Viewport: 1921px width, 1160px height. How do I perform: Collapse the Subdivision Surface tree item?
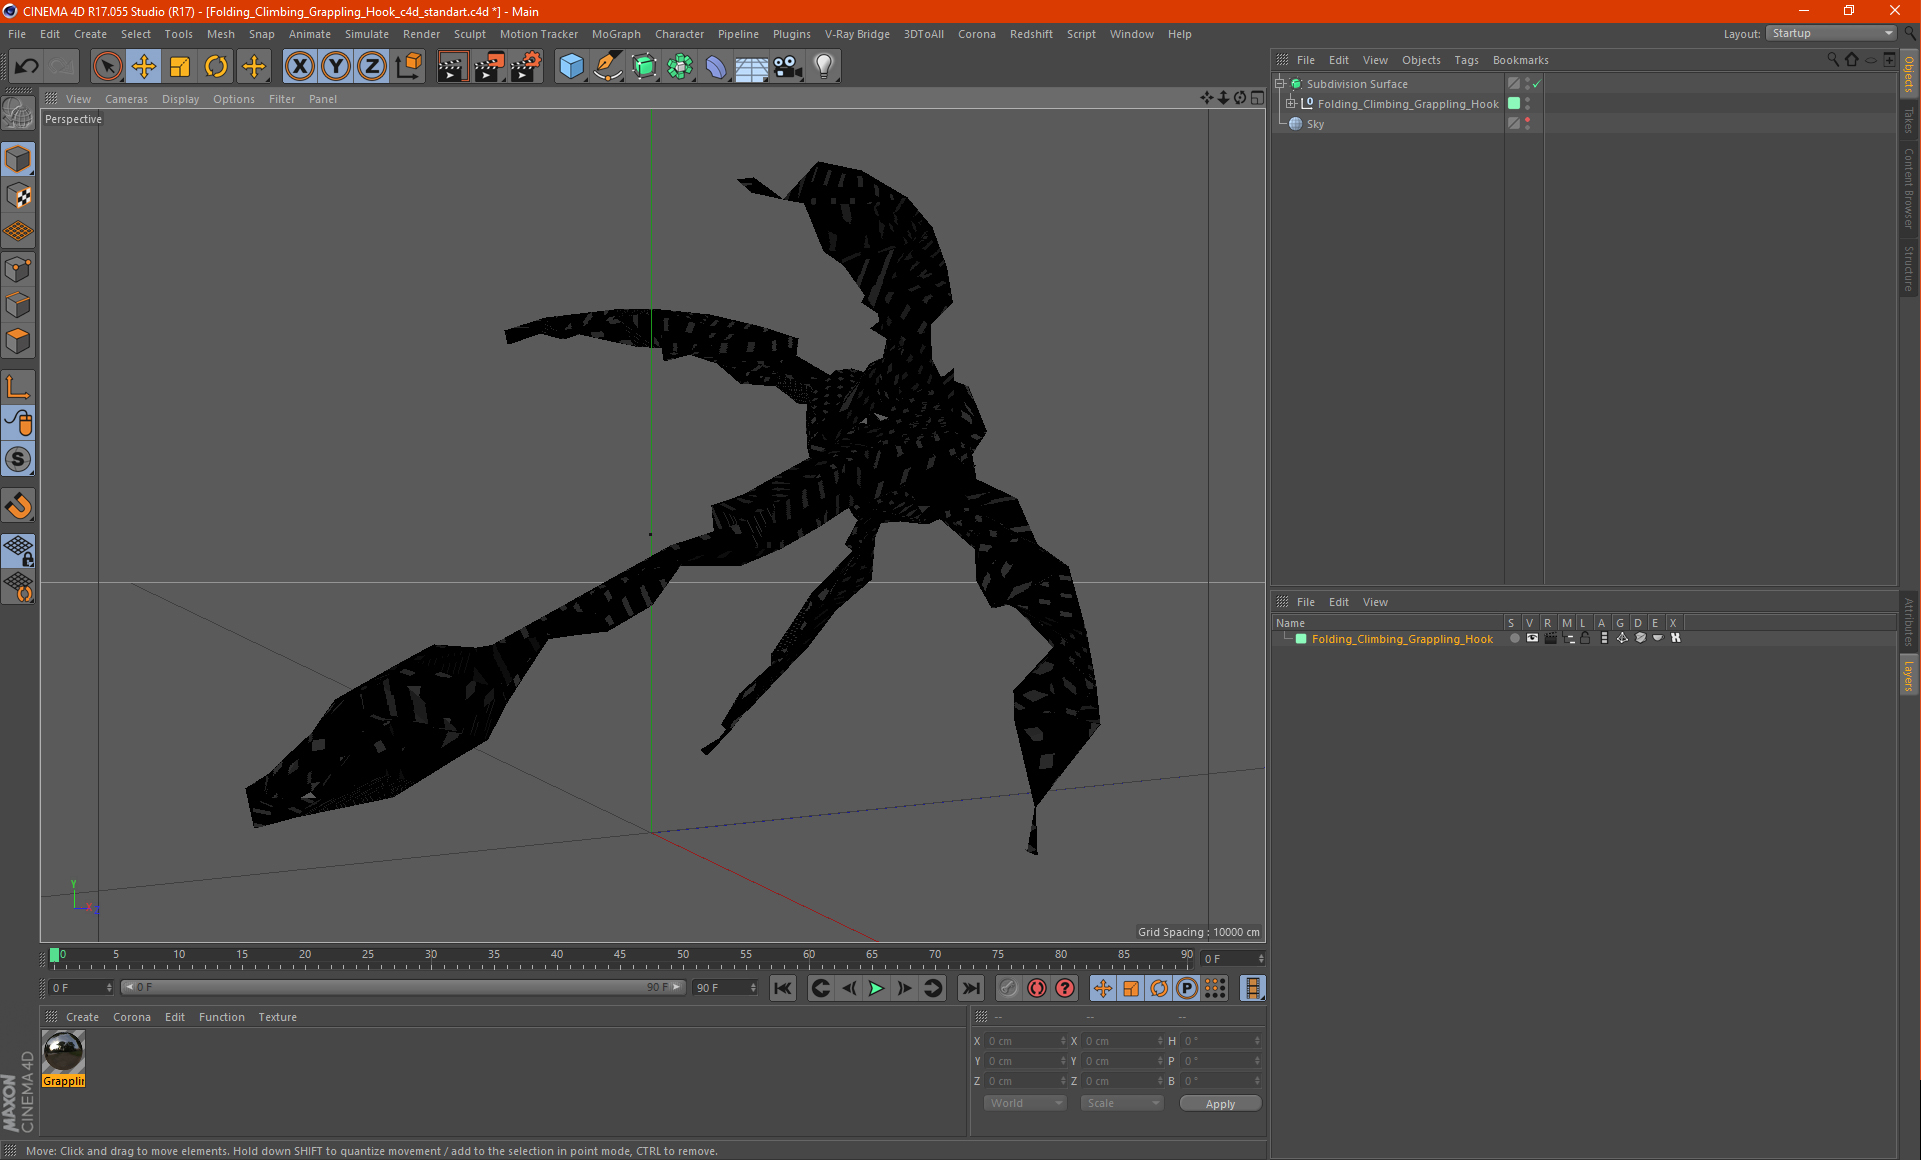coord(1279,84)
